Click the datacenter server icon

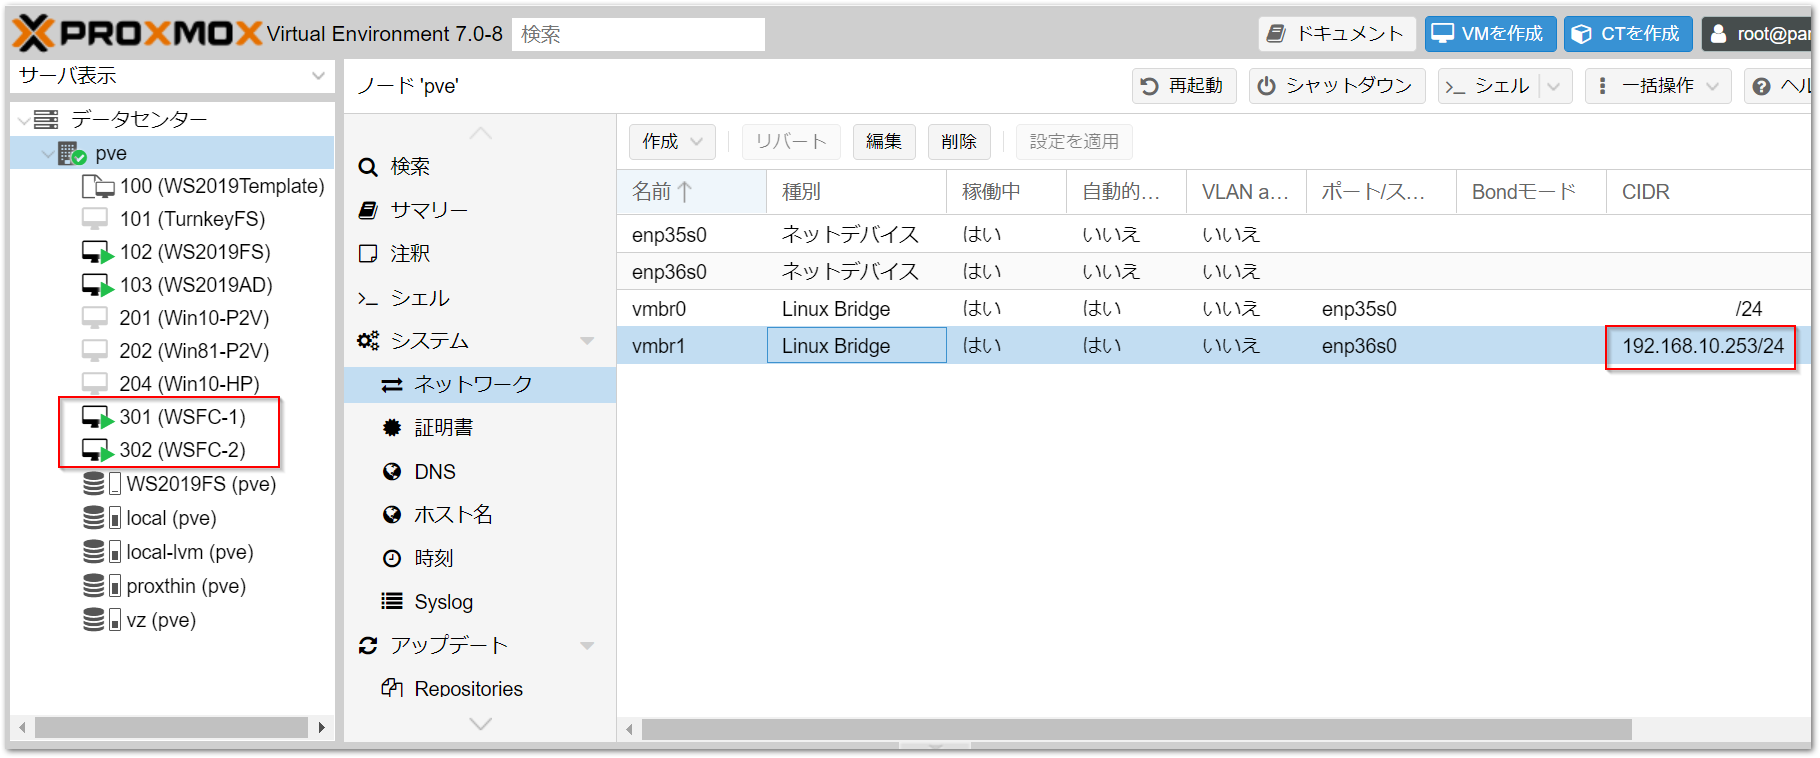click(46, 120)
